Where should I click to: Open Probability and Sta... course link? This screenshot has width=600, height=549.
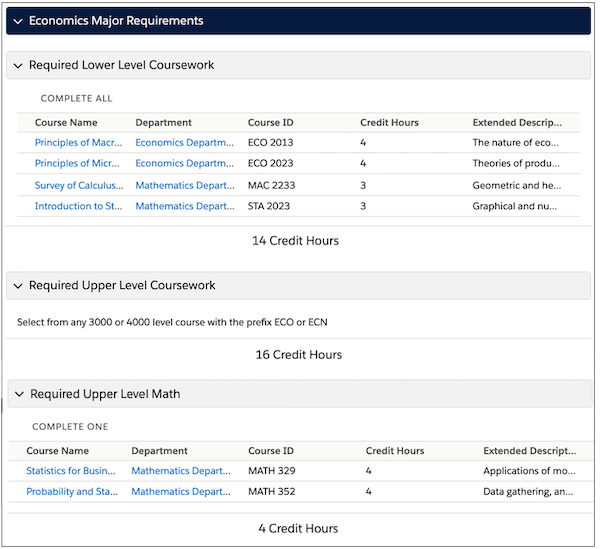pos(72,492)
